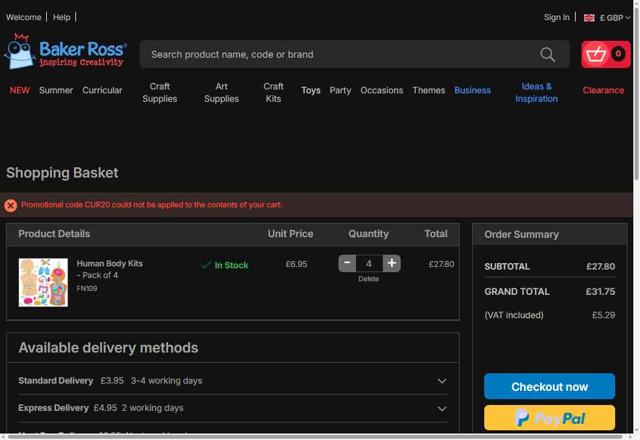Open the NEW menu

point(20,90)
